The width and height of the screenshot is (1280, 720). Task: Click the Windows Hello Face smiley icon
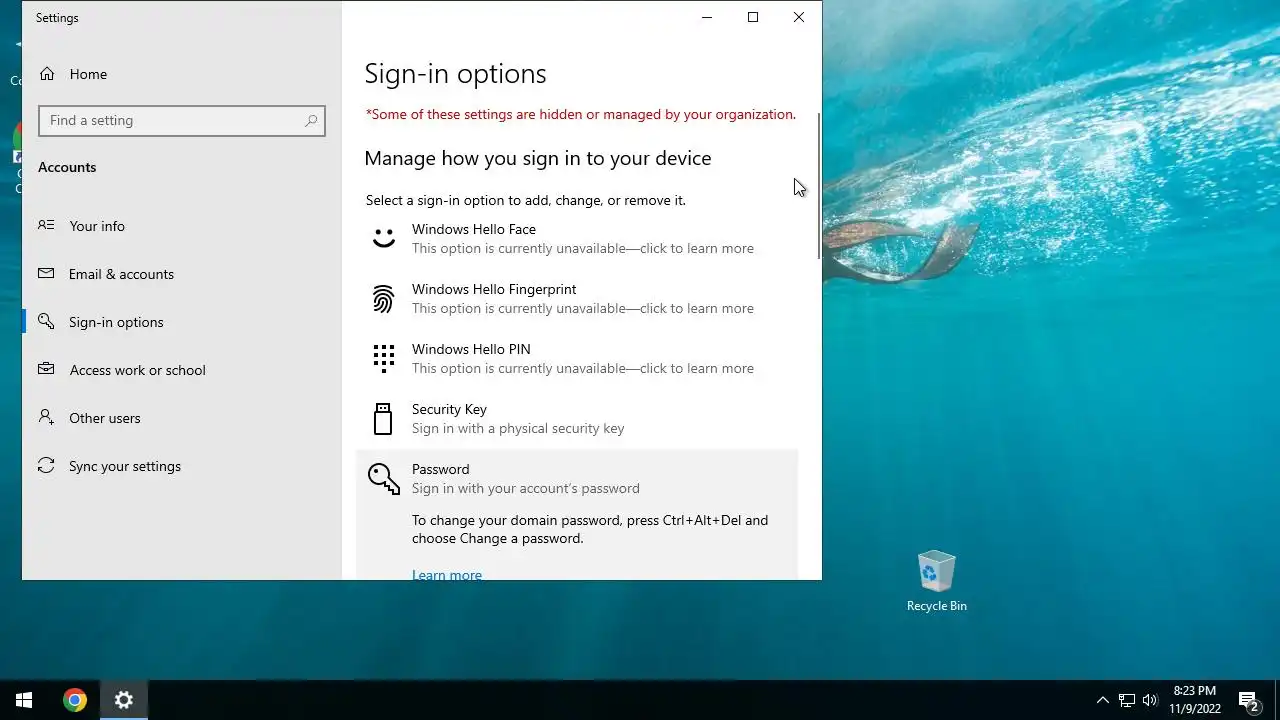click(x=383, y=238)
